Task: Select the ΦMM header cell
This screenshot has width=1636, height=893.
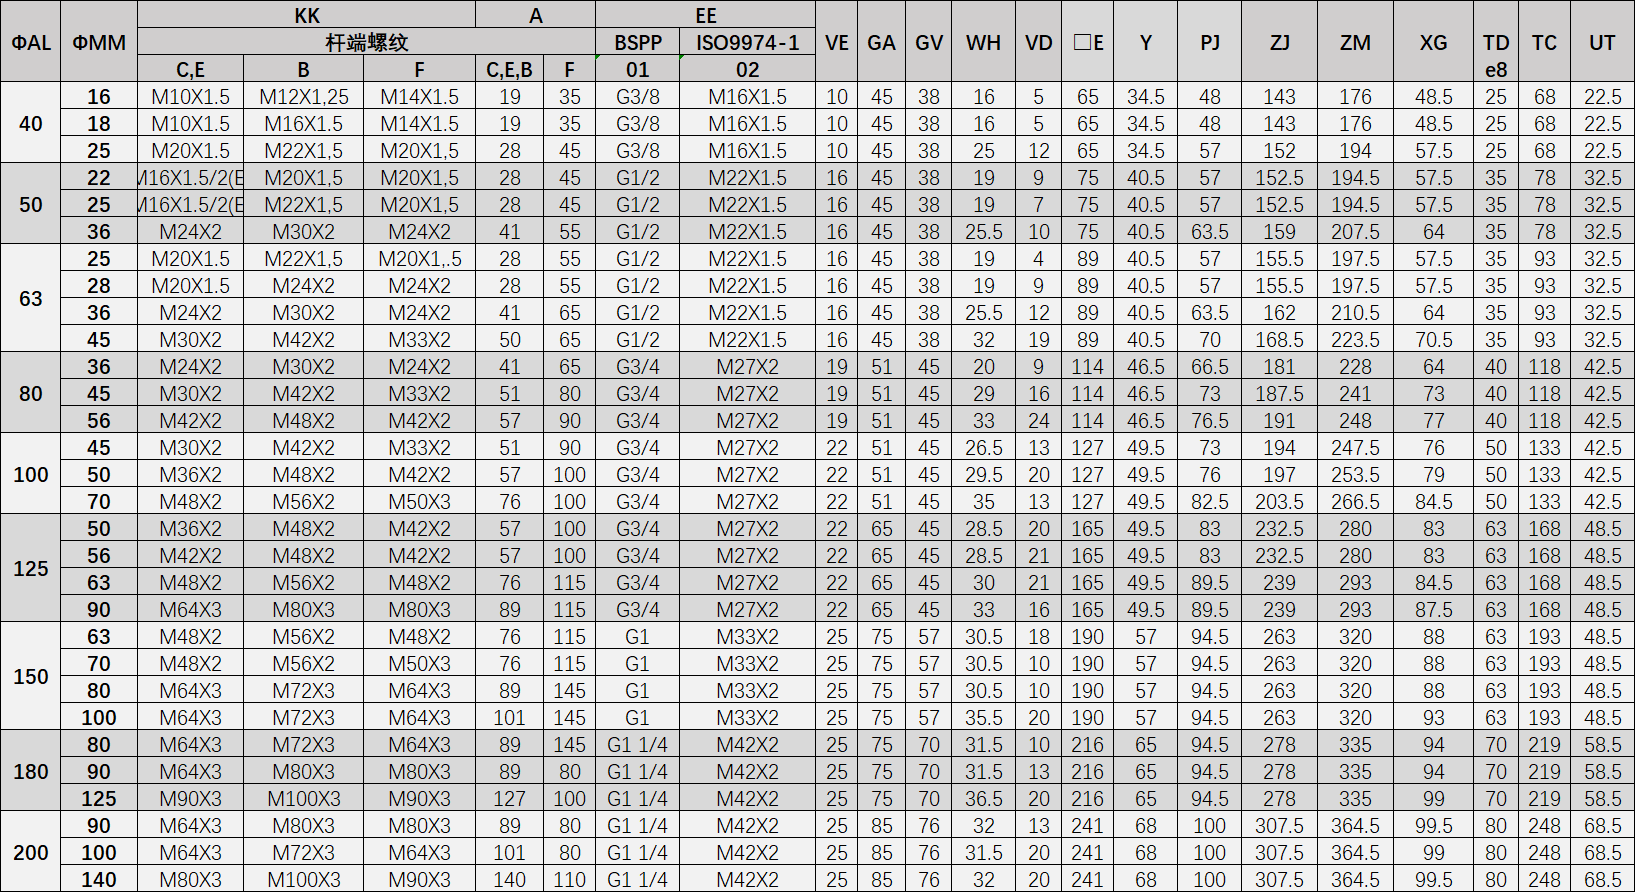Action: pyautogui.click(x=99, y=43)
